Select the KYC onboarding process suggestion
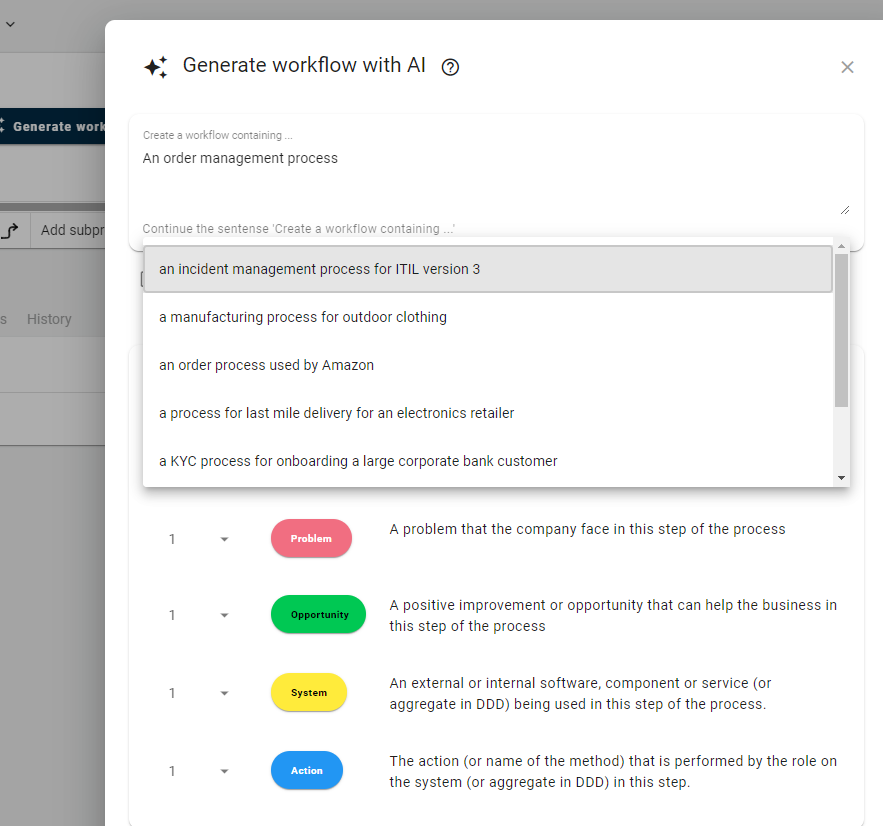This screenshot has width=883, height=826. [358, 461]
